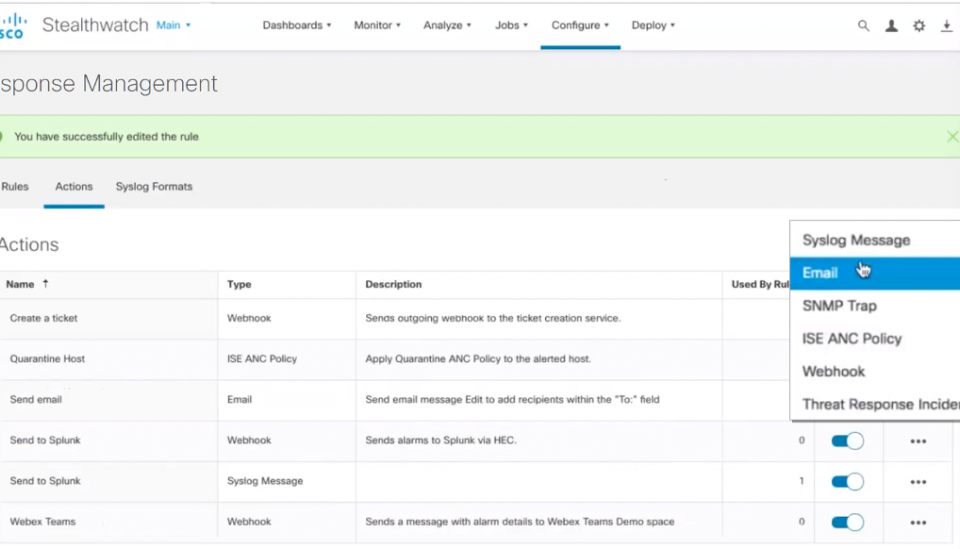The width and height of the screenshot is (960, 549).
Task: Sort by Name column arrow
Action: point(45,283)
